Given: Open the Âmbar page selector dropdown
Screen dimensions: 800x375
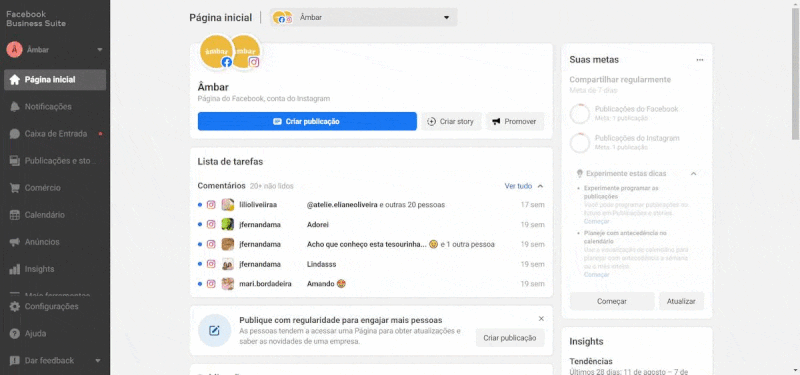Looking at the screenshot, I should pos(364,17).
